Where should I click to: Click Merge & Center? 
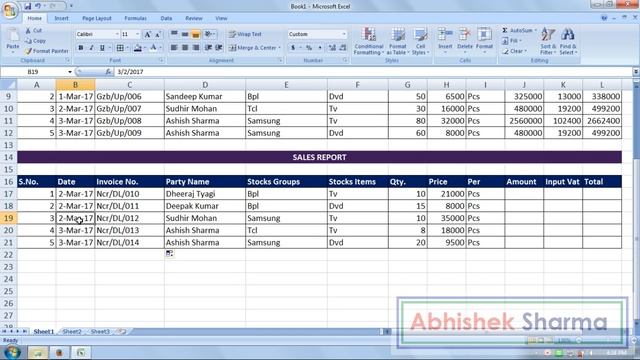(253, 48)
